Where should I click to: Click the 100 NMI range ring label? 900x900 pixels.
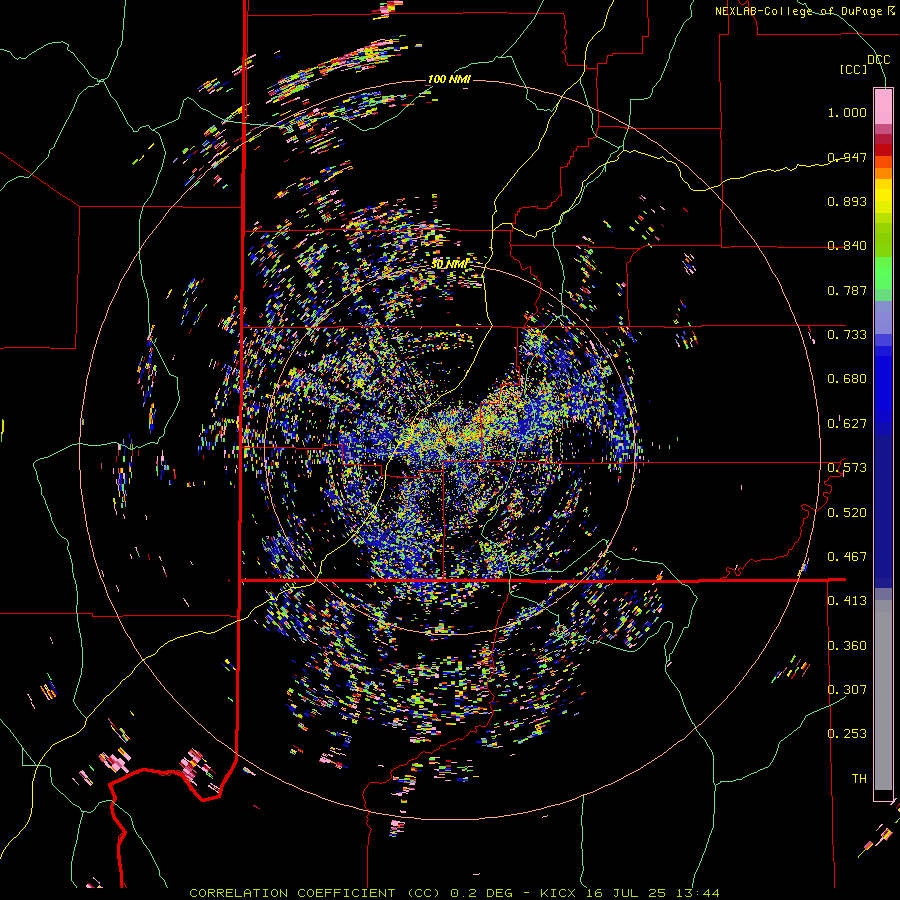449,79
